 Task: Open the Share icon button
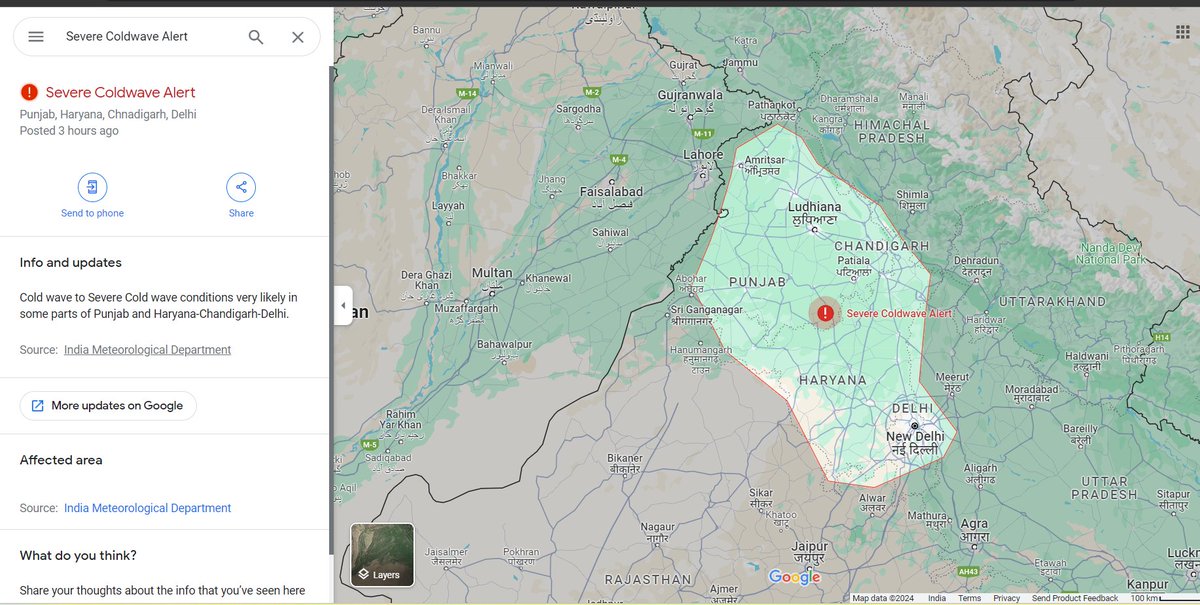pyautogui.click(x=241, y=187)
